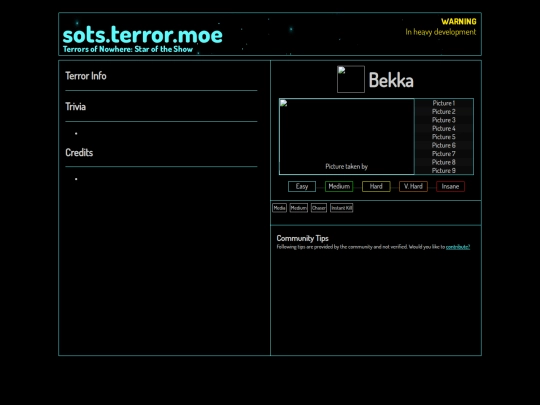This screenshot has height=405, width=540.
Task: Click the Community Tips heading
Action: (x=302, y=238)
